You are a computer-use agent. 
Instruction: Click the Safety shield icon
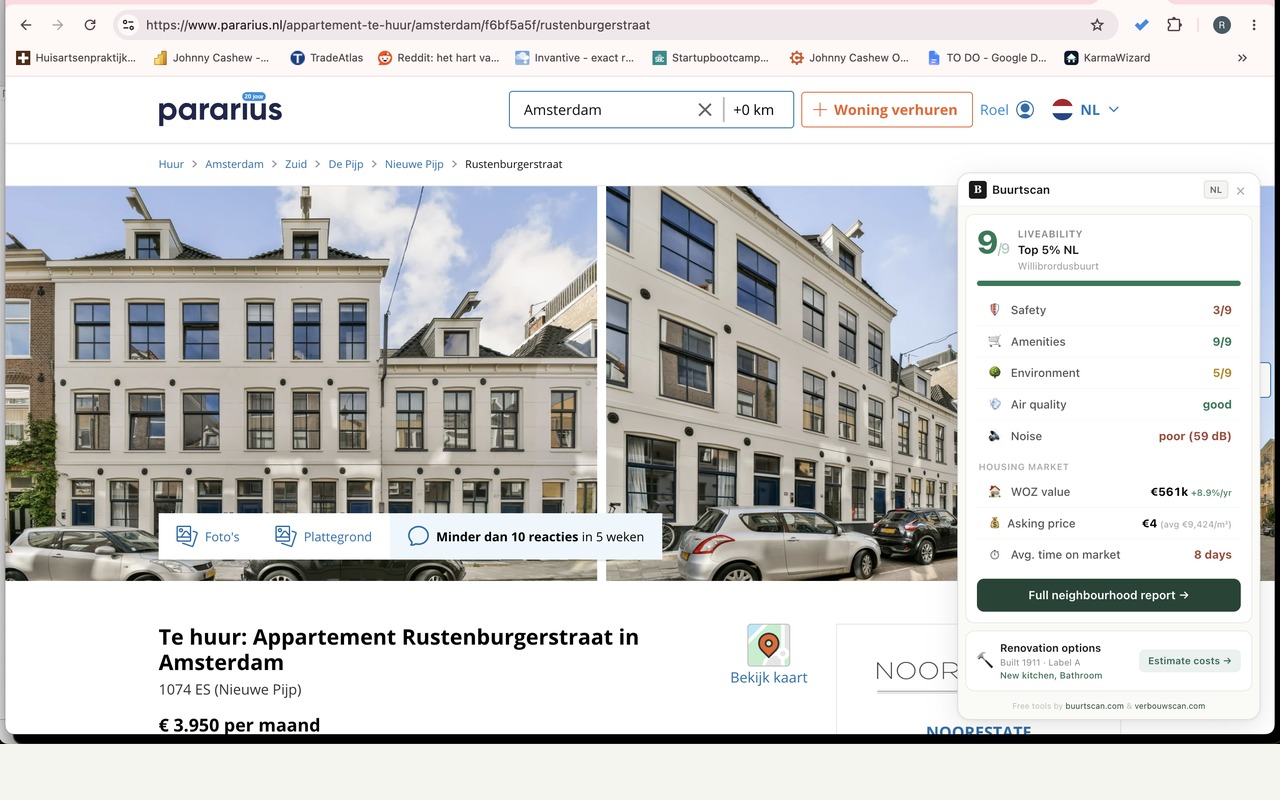[x=994, y=310]
